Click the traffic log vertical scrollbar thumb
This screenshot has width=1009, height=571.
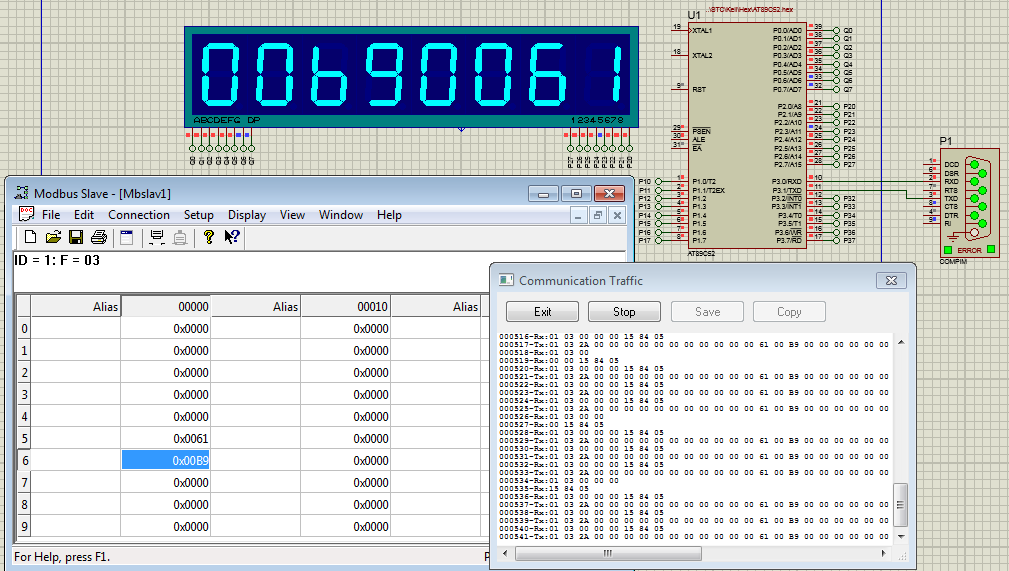(901, 505)
